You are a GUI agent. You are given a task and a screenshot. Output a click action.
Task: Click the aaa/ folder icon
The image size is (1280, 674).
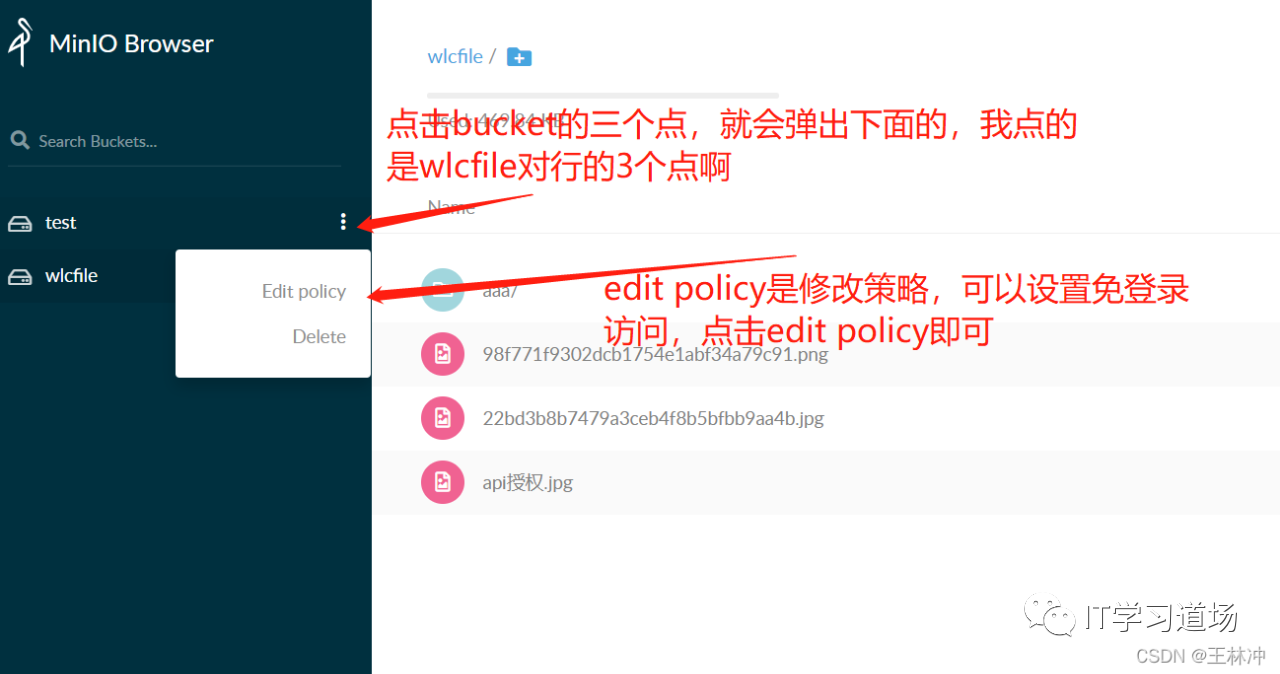(443, 290)
